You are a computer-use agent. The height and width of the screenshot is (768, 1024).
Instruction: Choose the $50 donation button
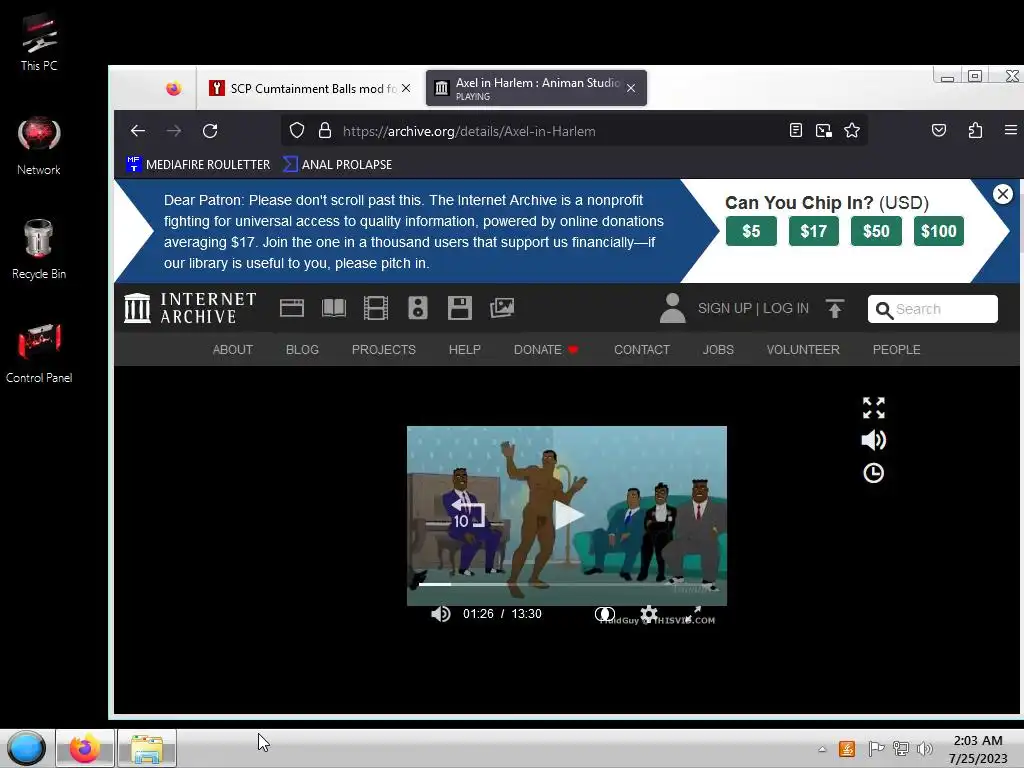[x=876, y=231]
